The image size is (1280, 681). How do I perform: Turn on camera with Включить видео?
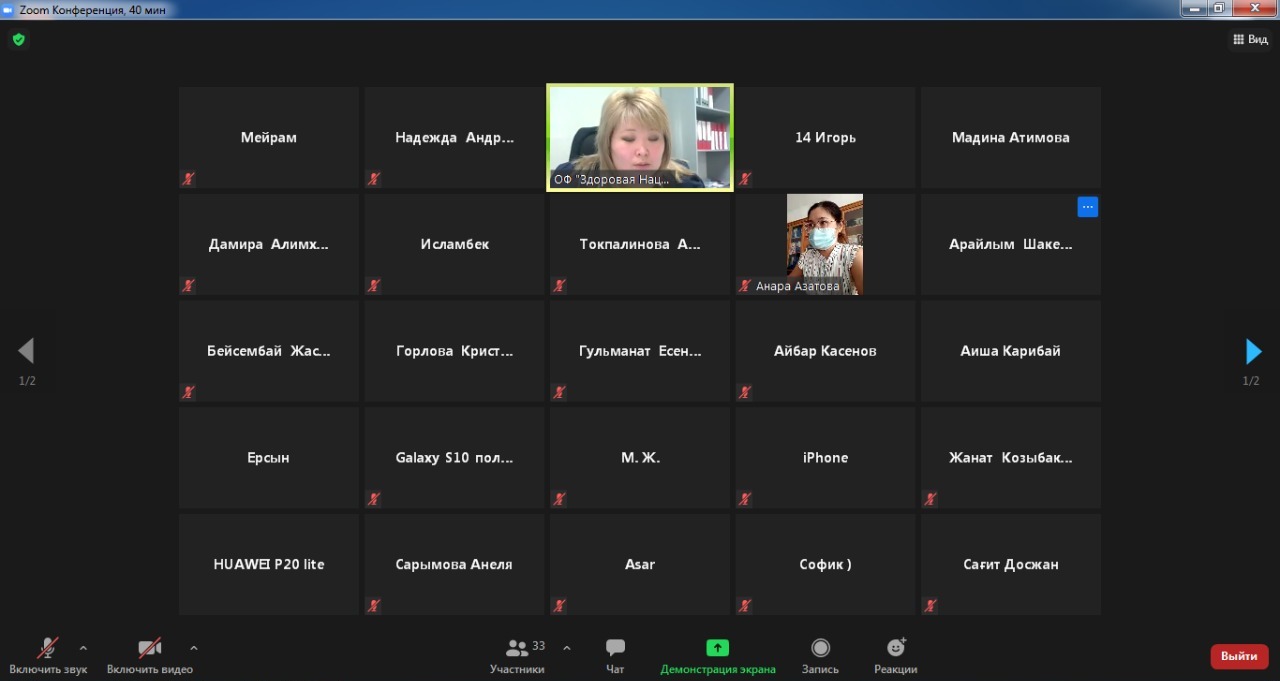pos(150,654)
